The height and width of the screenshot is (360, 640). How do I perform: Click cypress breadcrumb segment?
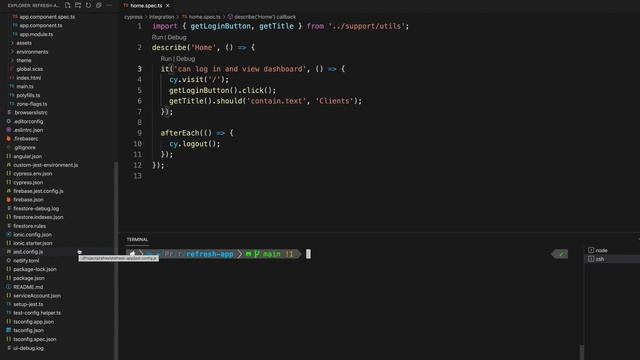[x=133, y=17]
